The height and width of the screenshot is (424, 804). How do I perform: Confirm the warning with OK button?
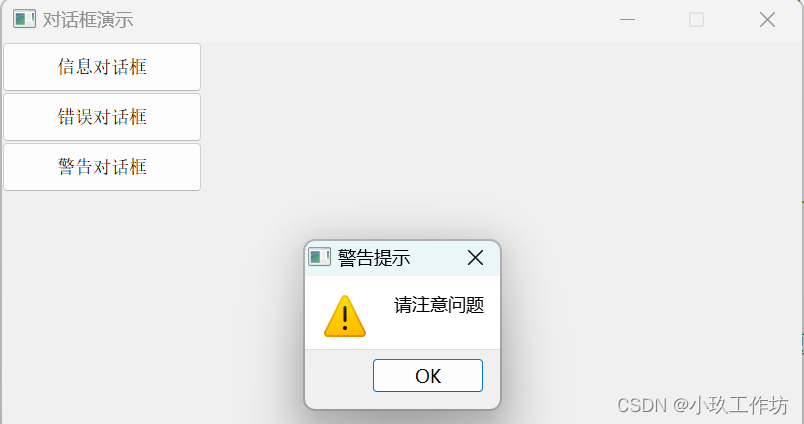pyautogui.click(x=428, y=375)
